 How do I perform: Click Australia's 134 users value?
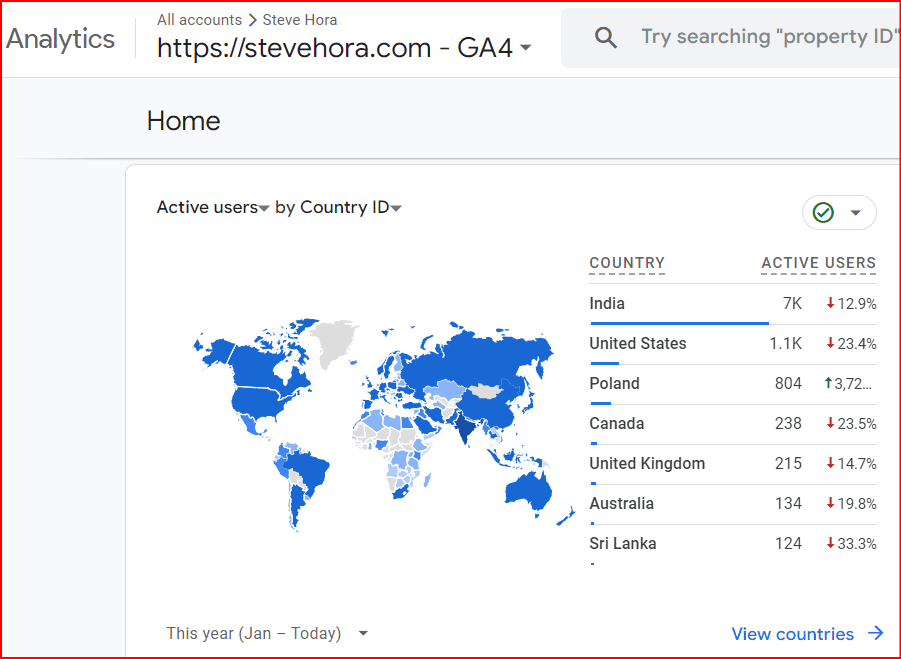(x=788, y=503)
